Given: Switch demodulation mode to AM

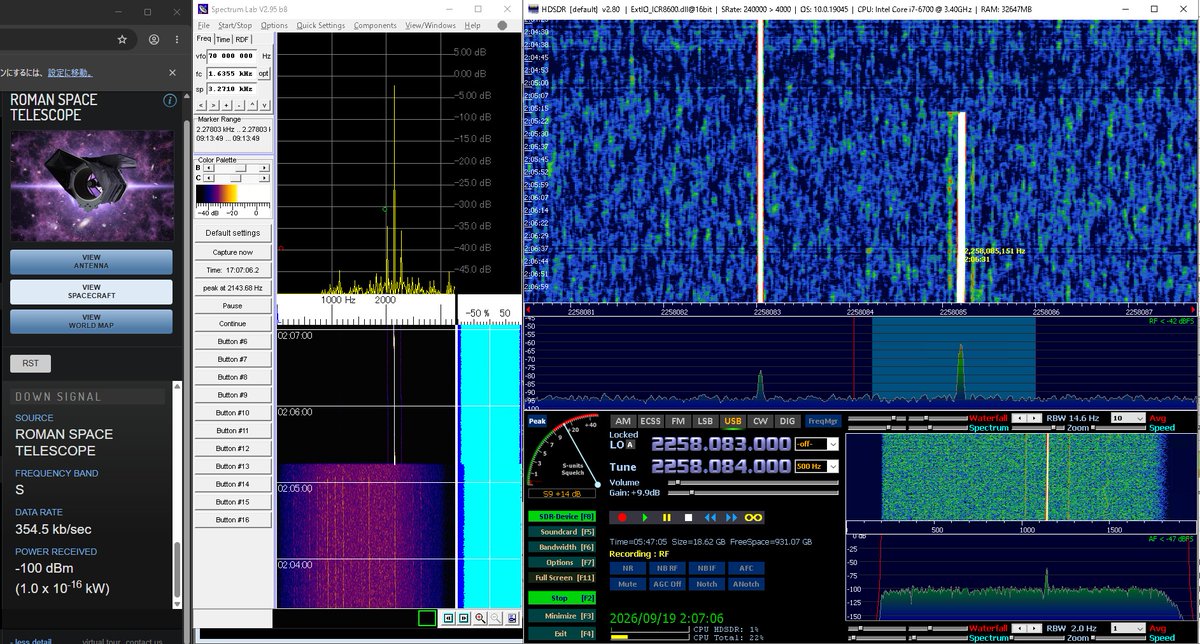Looking at the screenshot, I should click(x=623, y=421).
